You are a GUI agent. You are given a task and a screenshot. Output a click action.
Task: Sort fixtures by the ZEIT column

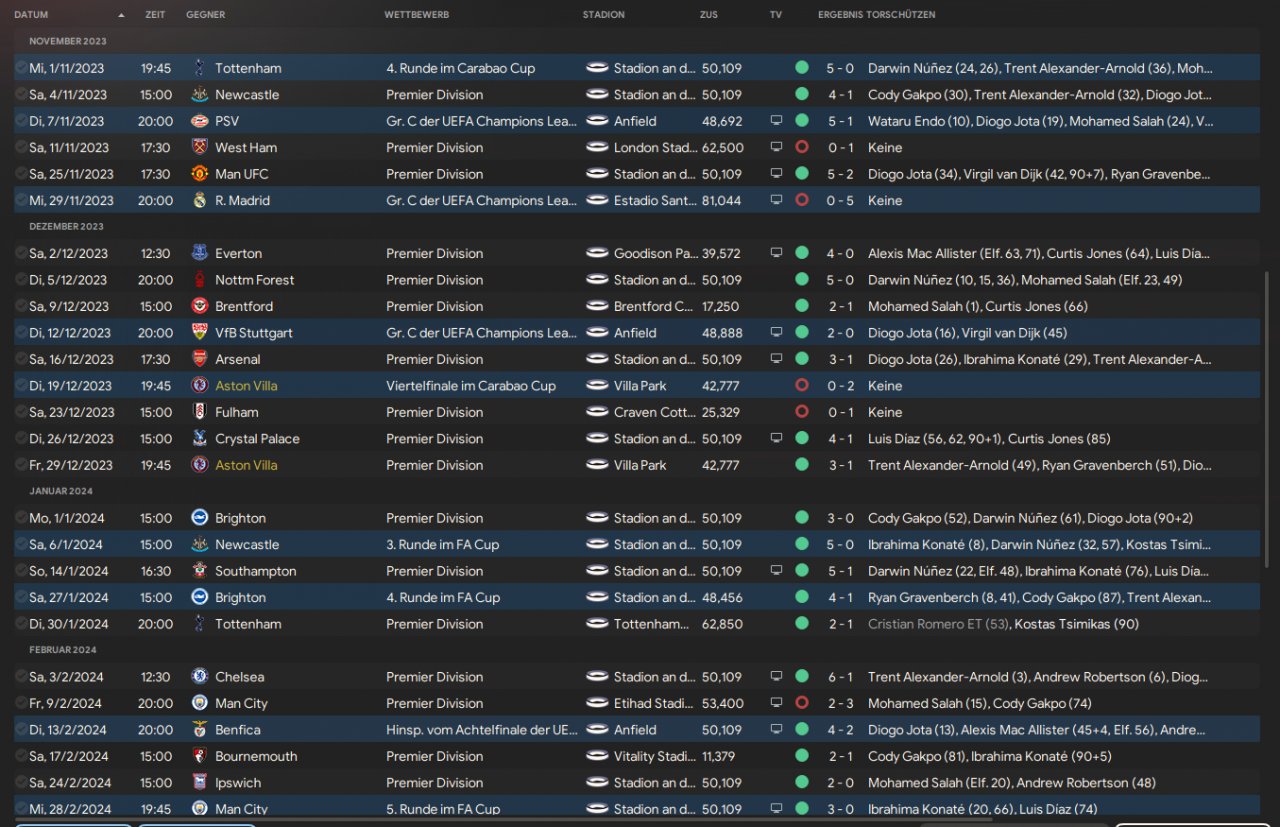point(155,15)
